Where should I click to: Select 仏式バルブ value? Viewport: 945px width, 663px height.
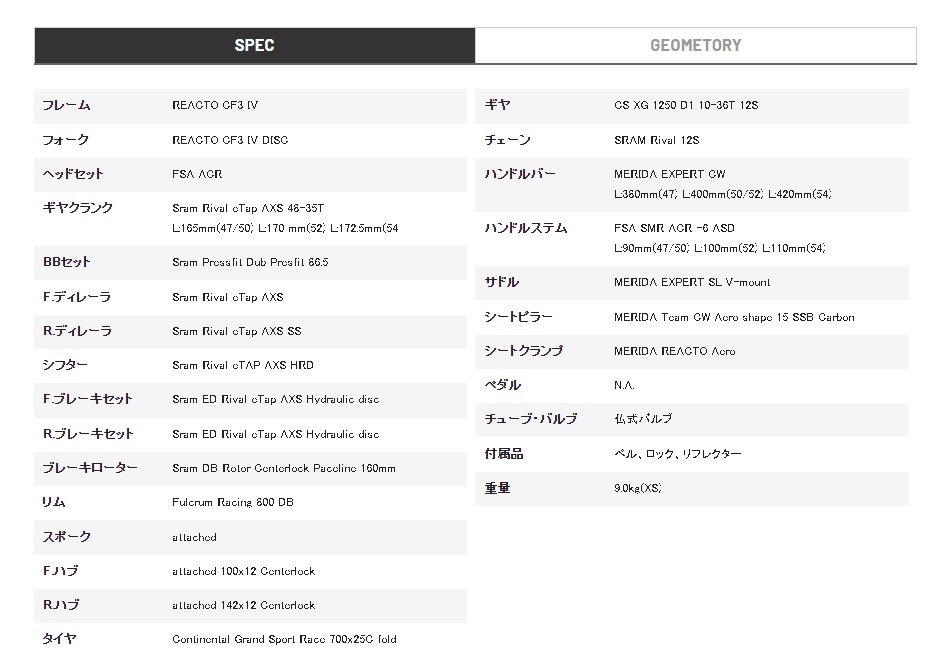(643, 419)
